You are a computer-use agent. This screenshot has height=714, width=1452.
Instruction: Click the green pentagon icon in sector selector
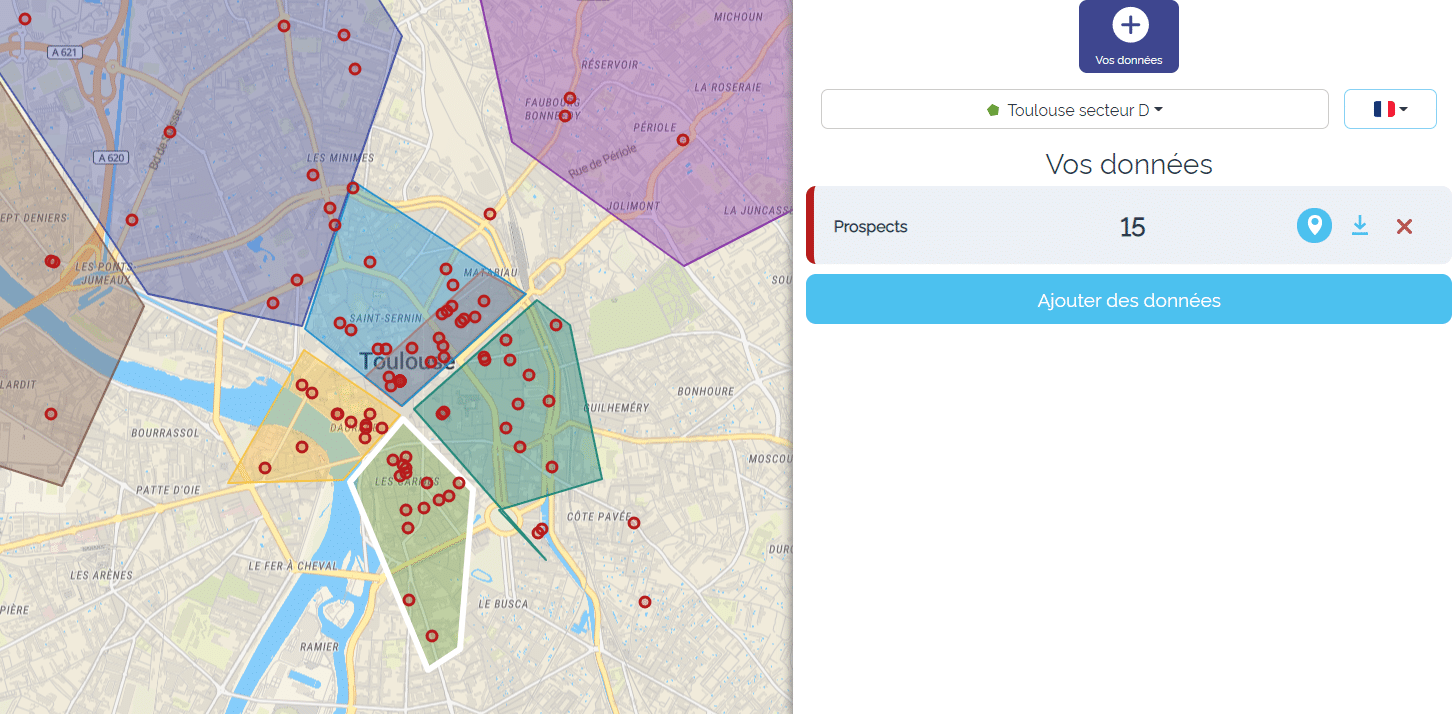coord(993,110)
